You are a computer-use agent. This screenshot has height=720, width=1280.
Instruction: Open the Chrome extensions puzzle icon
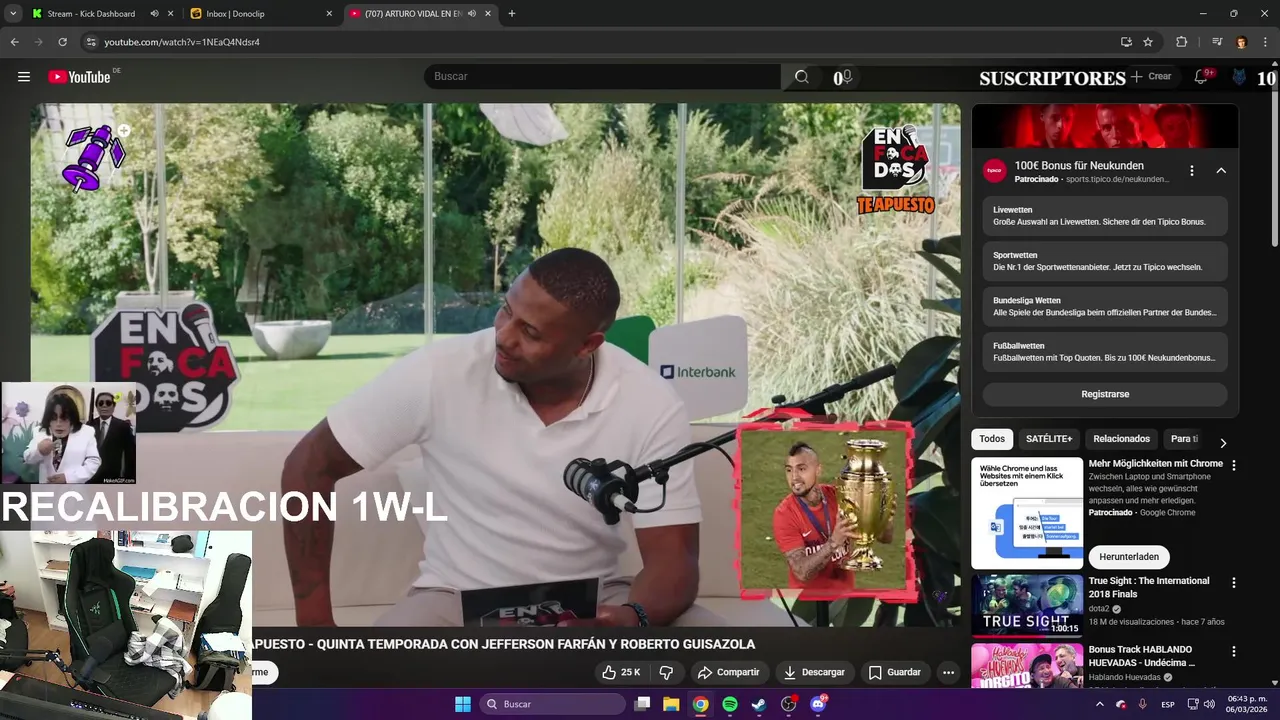[x=1182, y=42]
